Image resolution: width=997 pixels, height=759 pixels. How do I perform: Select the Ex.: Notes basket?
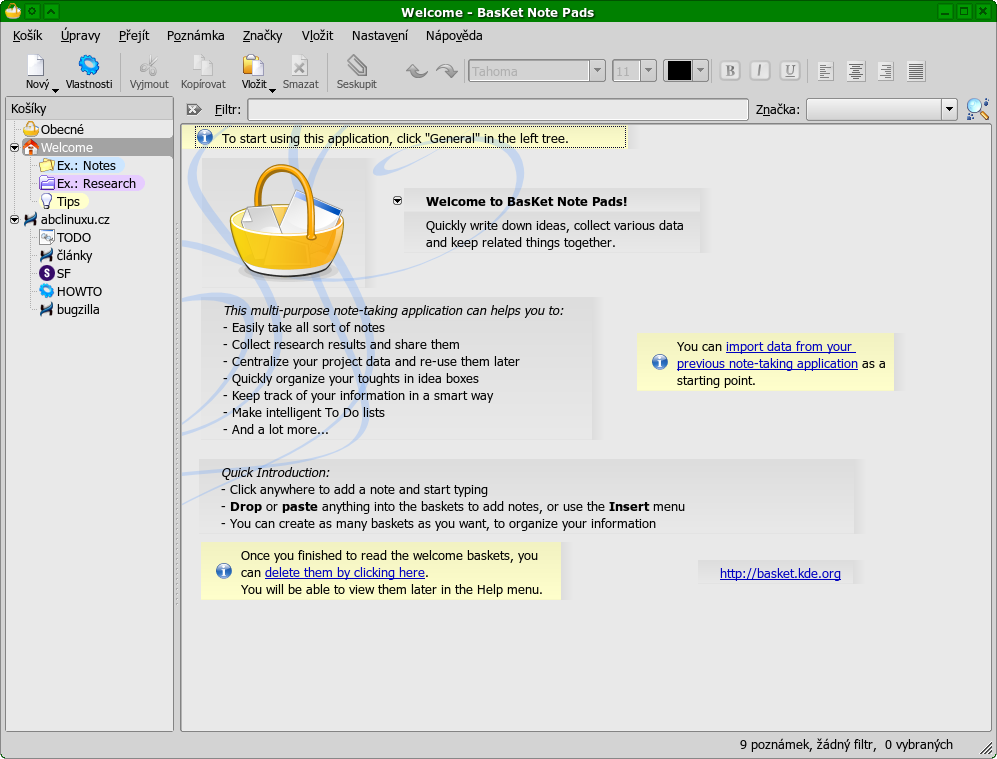click(86, 166)
